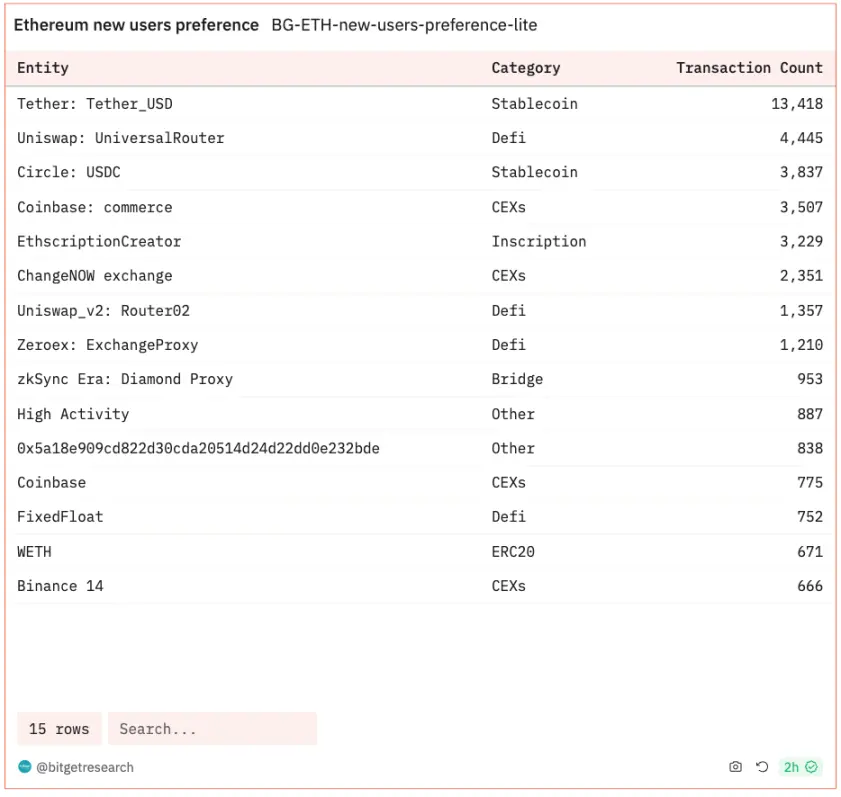
Task: Focus the Search input field
Action: [212, 729]
